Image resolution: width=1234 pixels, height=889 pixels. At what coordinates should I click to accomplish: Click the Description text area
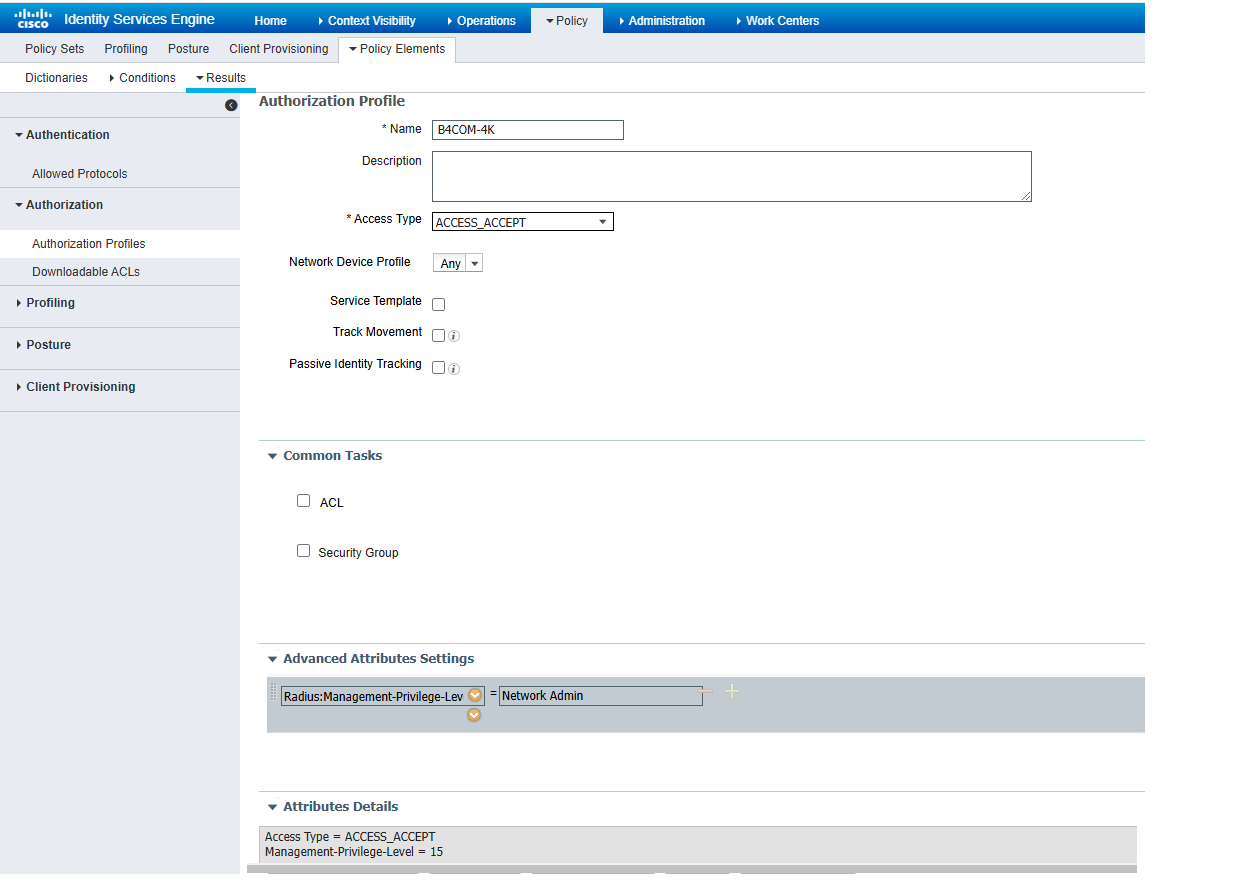click(x=731, y=176)
